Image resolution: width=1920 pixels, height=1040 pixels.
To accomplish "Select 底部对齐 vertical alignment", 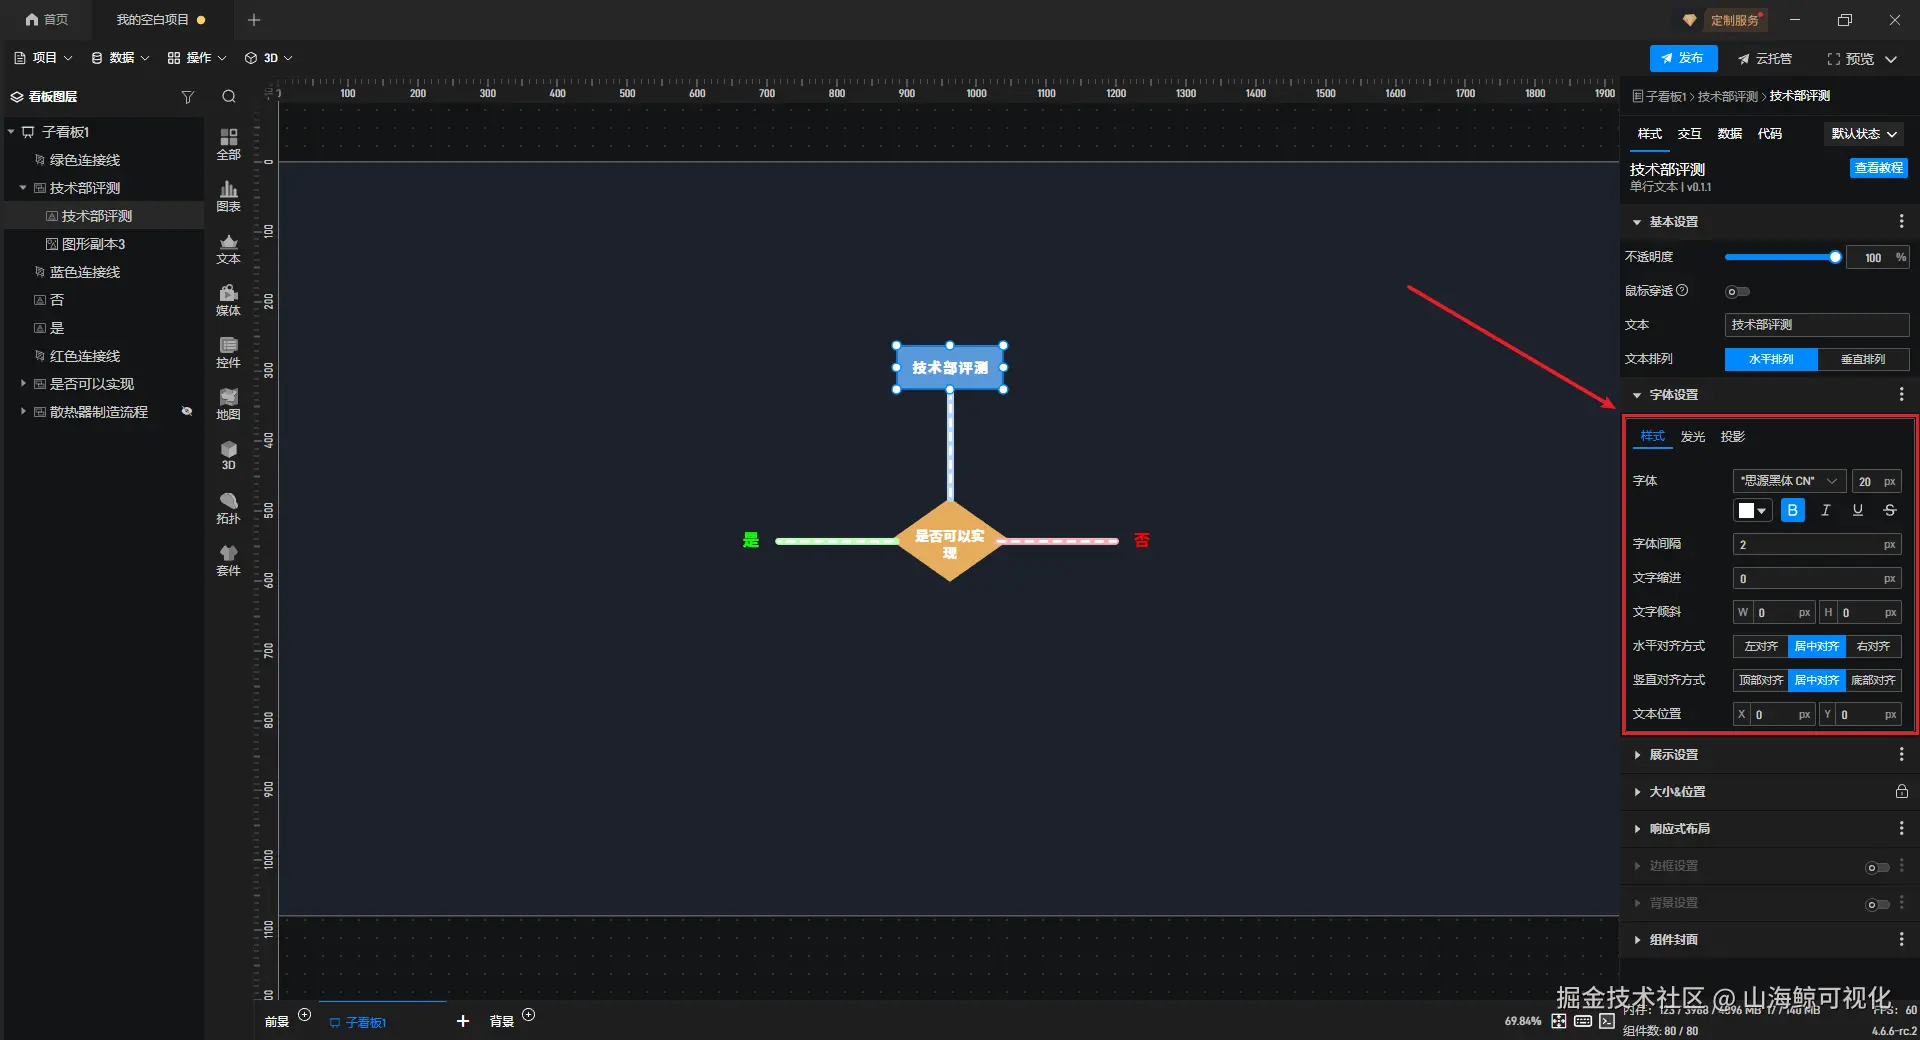I will click(x=1873, y=680).
